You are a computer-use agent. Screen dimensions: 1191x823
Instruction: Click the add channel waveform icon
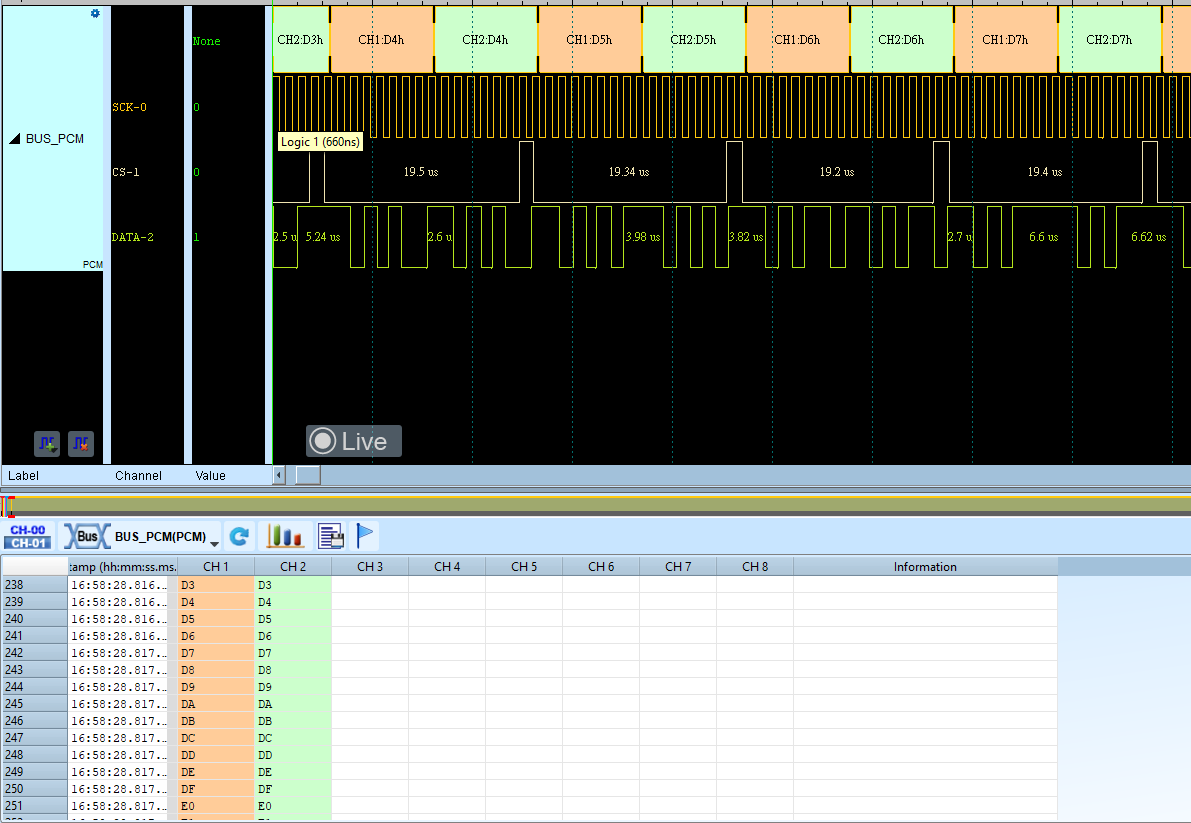47,443
